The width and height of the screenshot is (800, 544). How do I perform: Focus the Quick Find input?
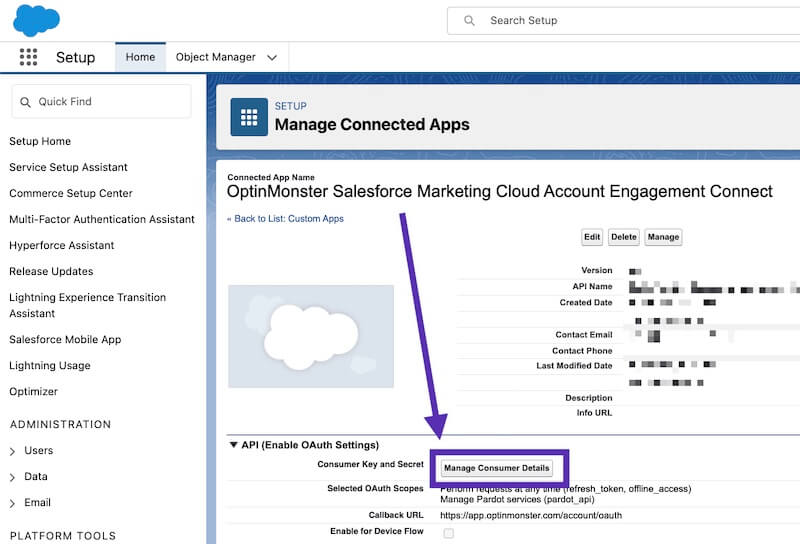[x=102, y=102]
